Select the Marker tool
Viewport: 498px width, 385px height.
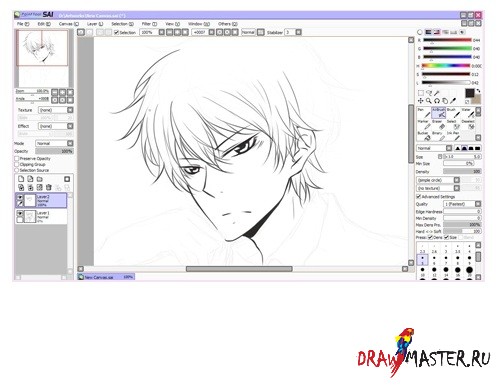tap(424, 125)
